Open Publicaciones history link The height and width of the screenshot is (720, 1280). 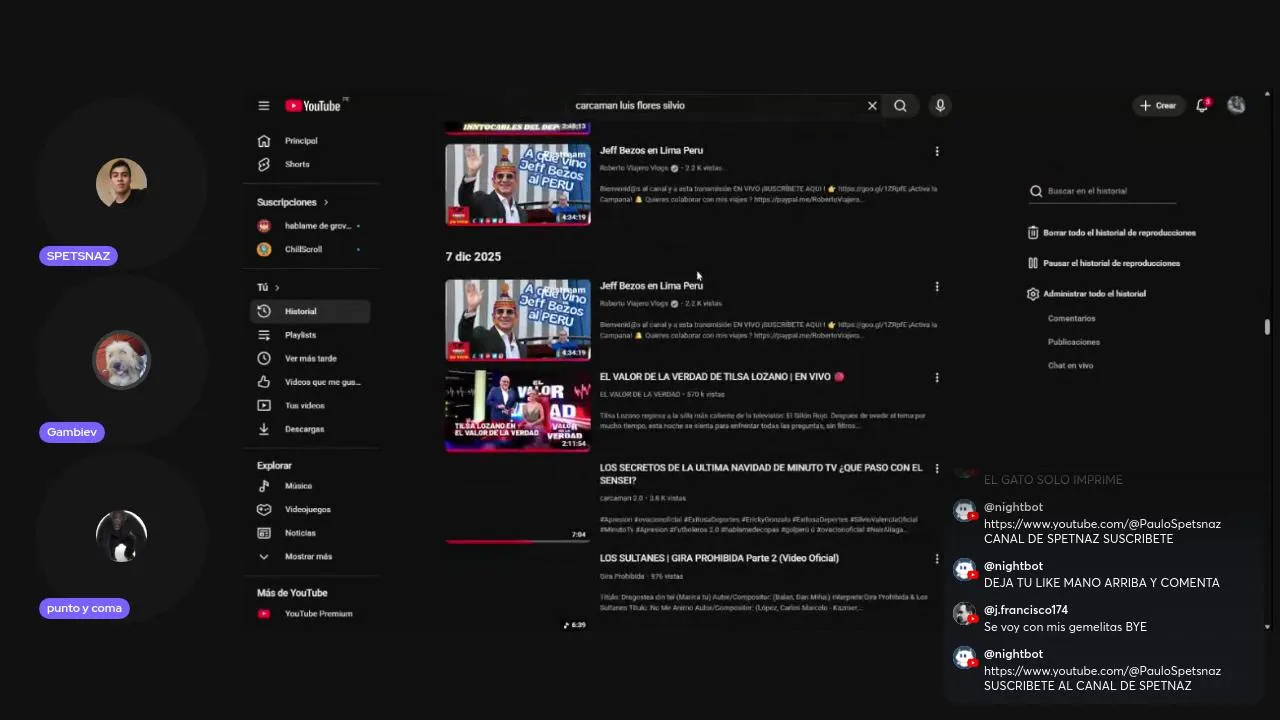(1074, 342)
